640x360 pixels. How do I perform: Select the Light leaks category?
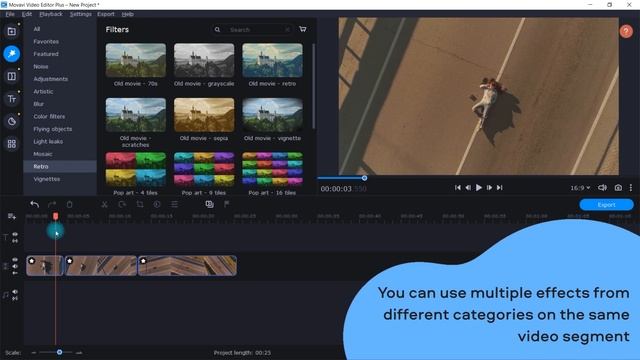point(48,142)
